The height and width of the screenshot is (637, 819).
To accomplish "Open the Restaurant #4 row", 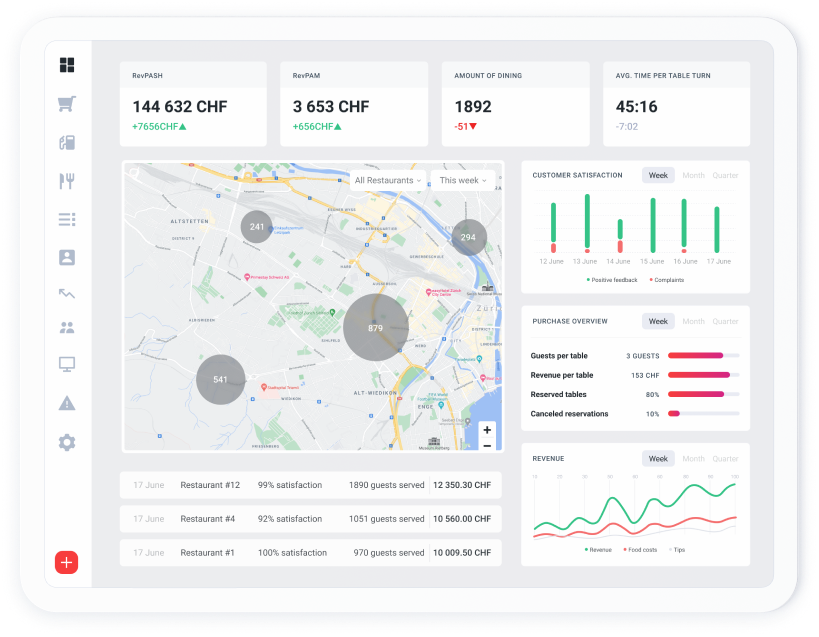I will click(311, 519).
